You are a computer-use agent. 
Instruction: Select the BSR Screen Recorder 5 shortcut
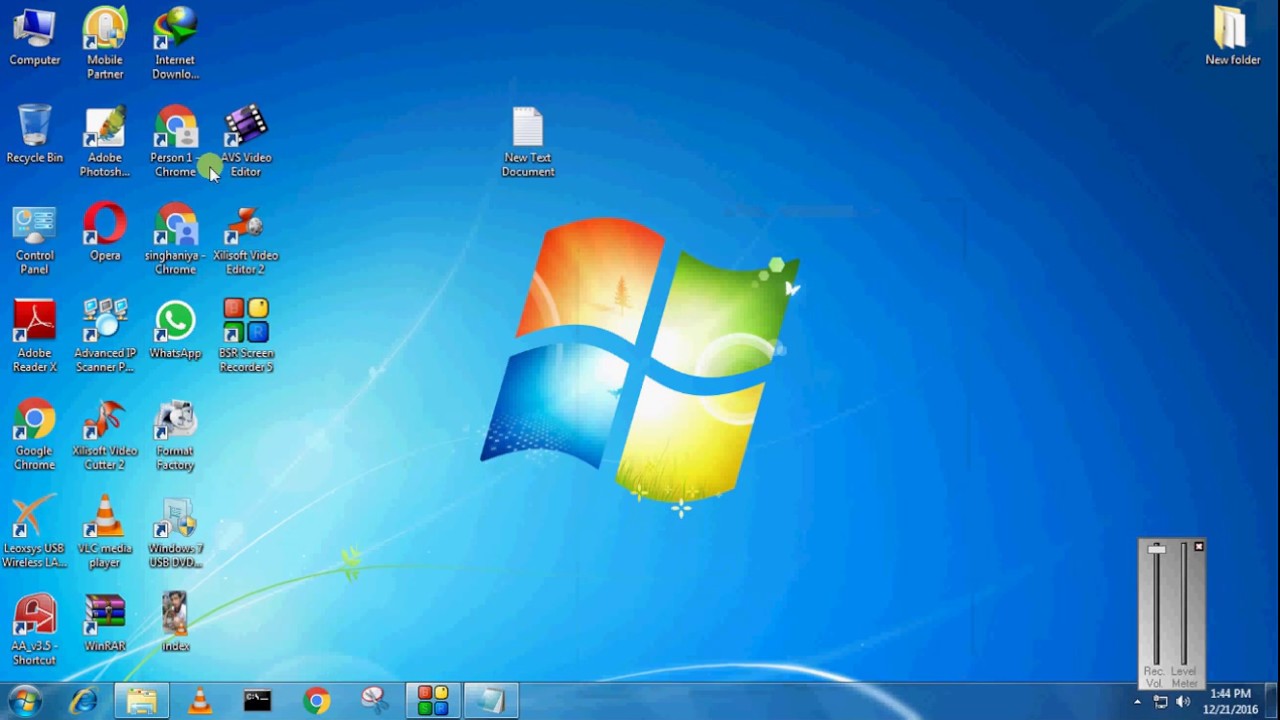click(246, 337)
